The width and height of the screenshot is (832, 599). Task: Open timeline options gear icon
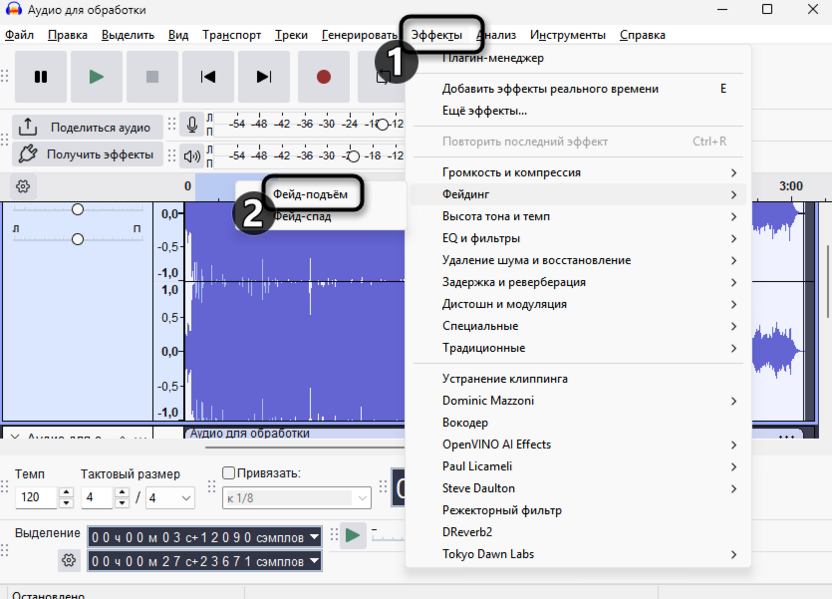click(23, 186)
